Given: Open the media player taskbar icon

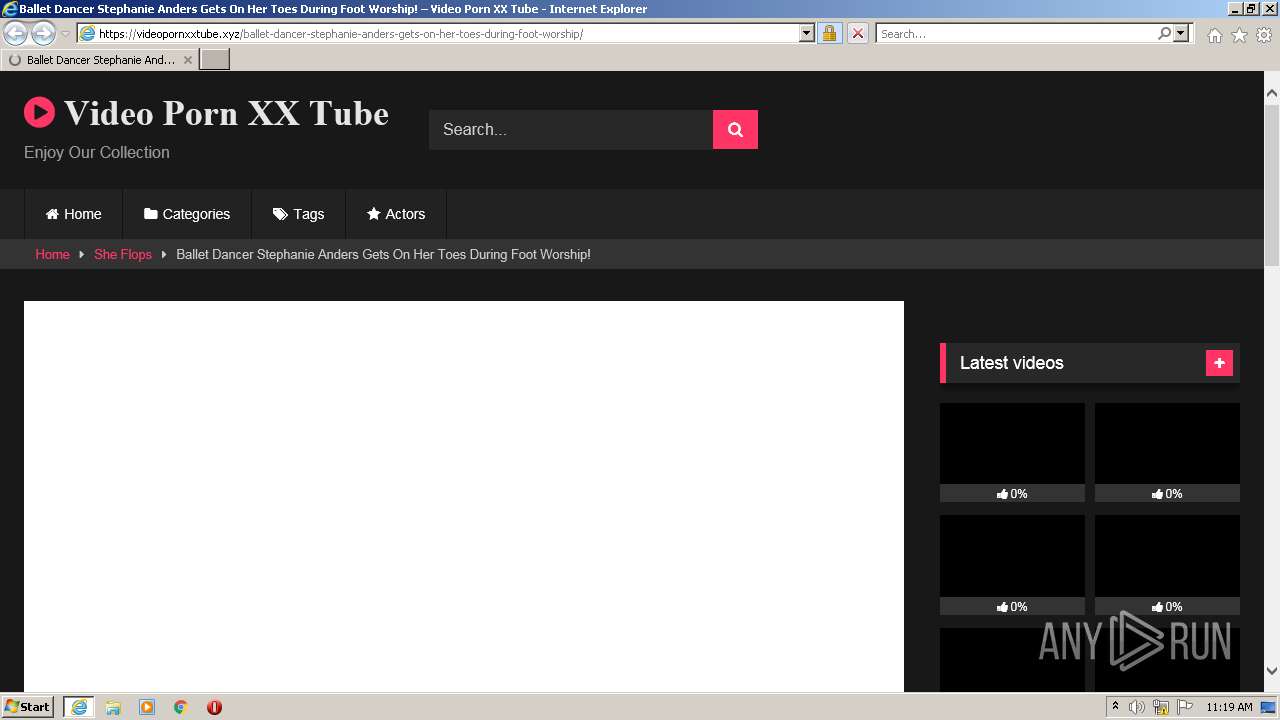Looking at the screenshot, I should tap(147, 707).
